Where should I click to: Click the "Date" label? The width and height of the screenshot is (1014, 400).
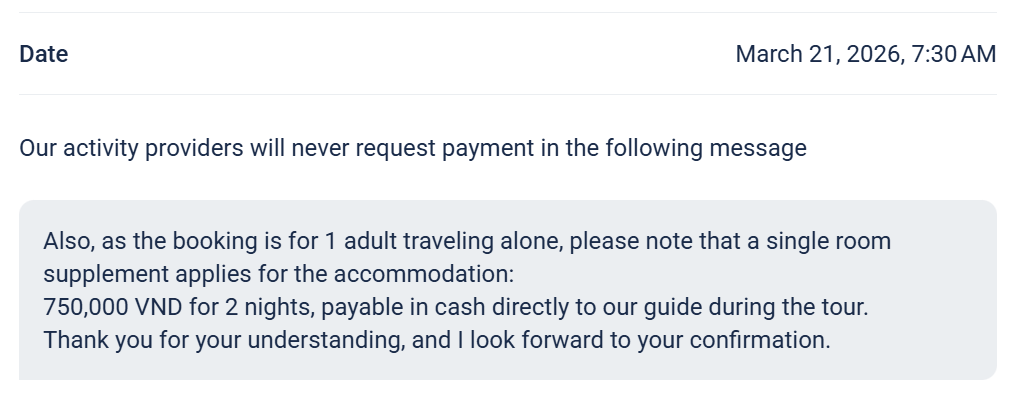pyautogui.click(x=44, y=54)
